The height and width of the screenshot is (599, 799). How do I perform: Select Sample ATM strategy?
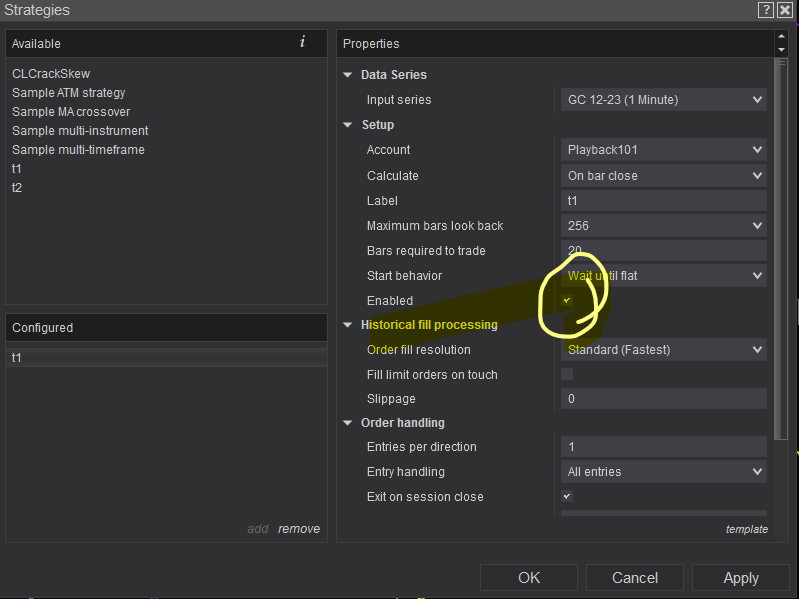point(68,93)
